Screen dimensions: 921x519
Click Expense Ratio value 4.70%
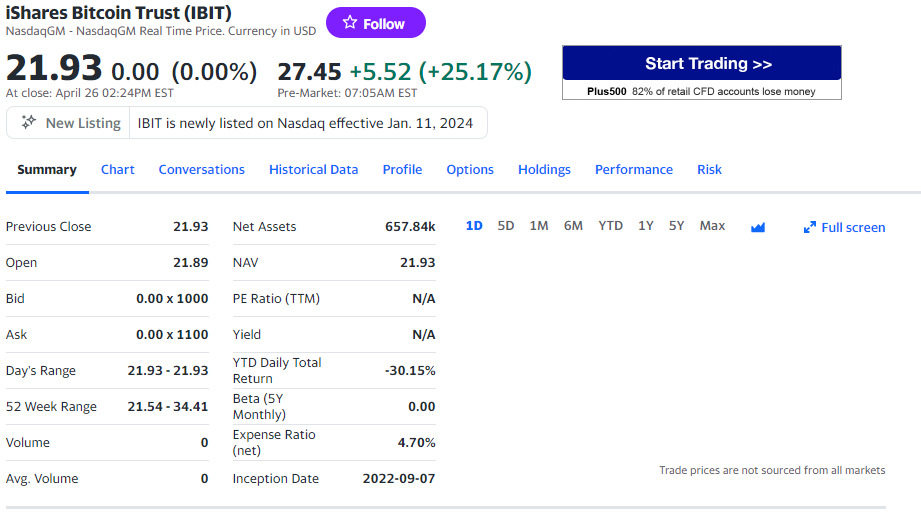(x=416, y=443)
